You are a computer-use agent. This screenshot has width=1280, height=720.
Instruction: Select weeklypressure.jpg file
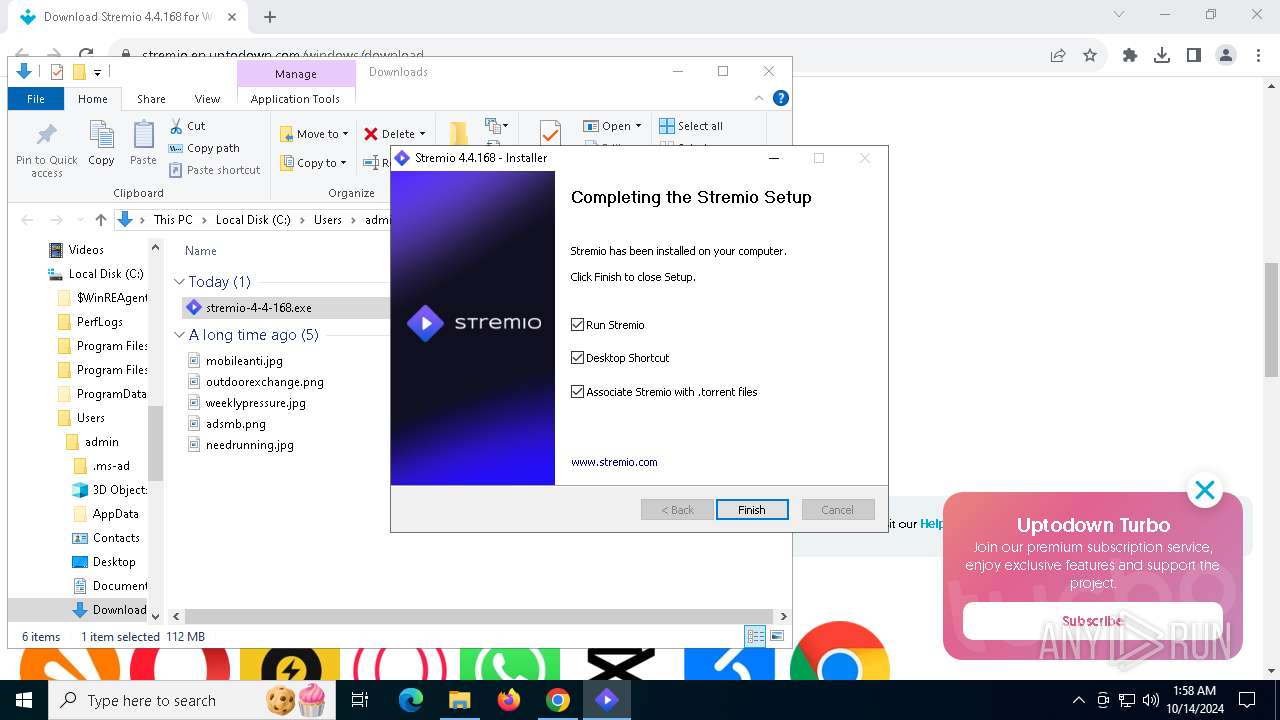255,403
